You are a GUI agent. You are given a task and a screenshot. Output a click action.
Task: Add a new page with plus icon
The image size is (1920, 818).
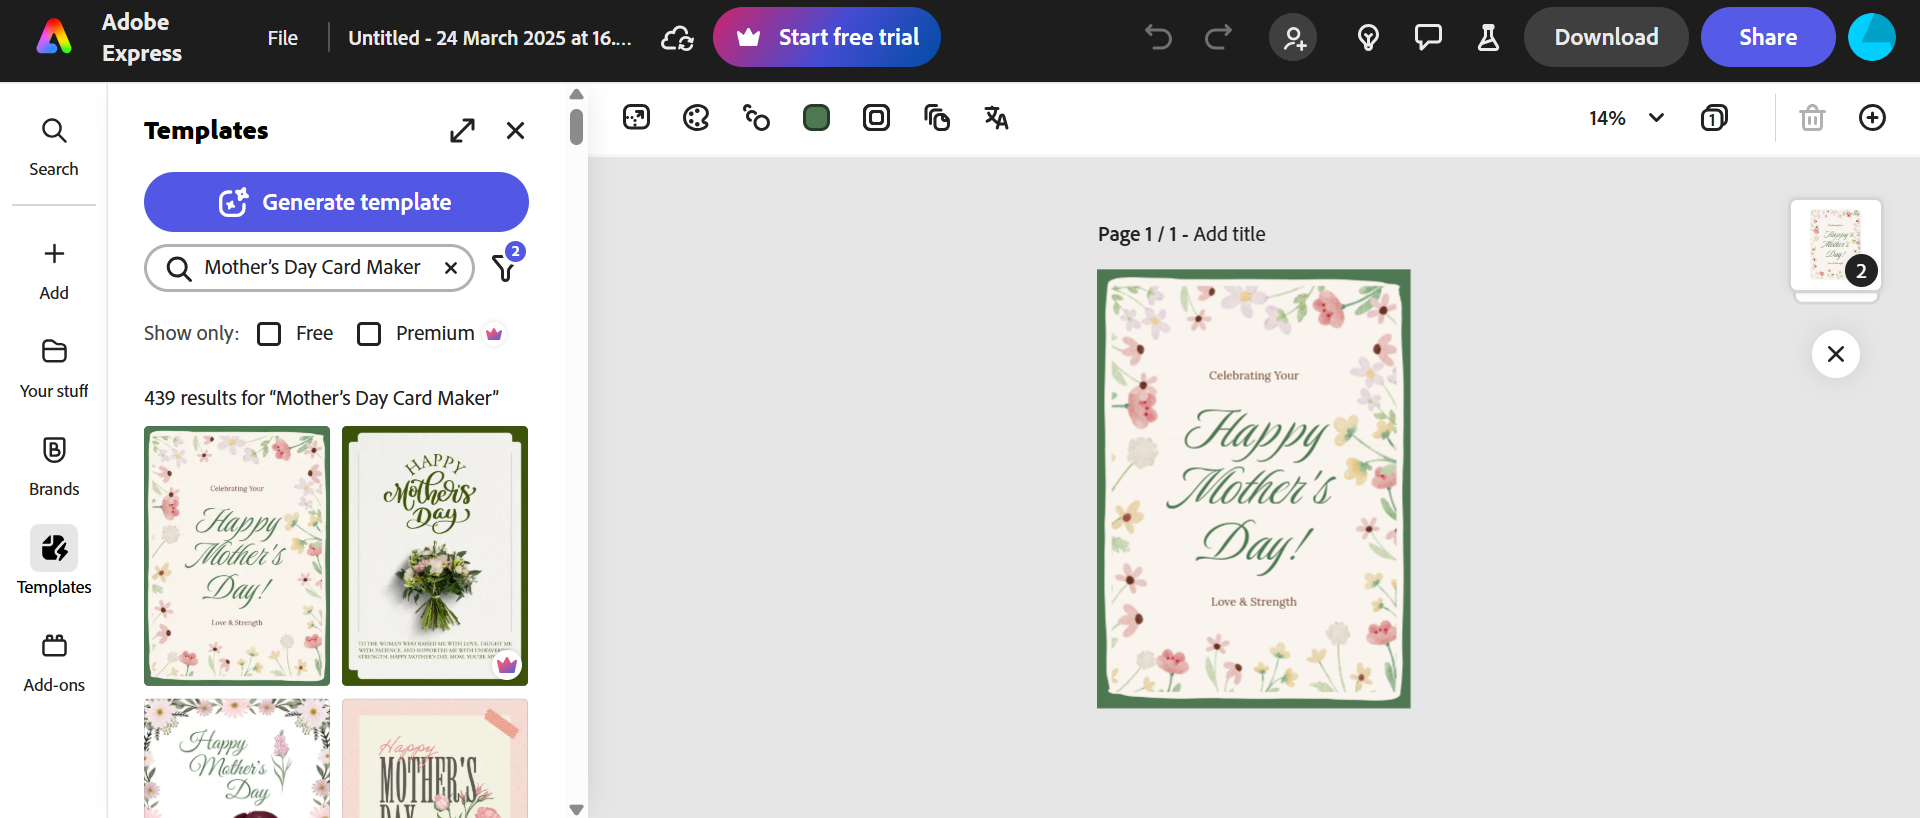1872,118
